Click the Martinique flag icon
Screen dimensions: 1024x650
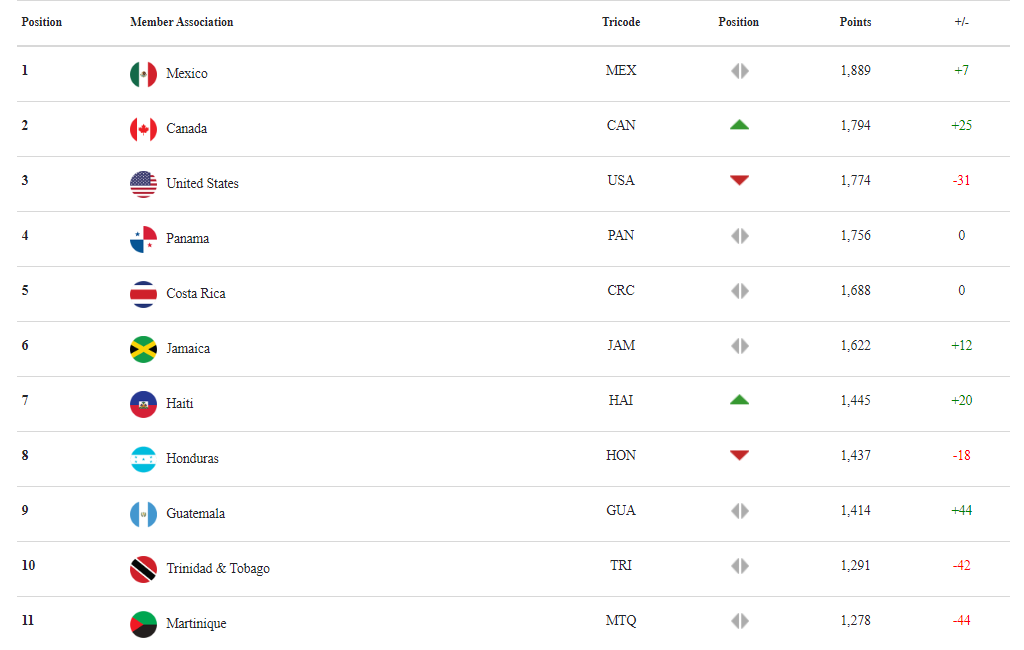tap(143, 624)
